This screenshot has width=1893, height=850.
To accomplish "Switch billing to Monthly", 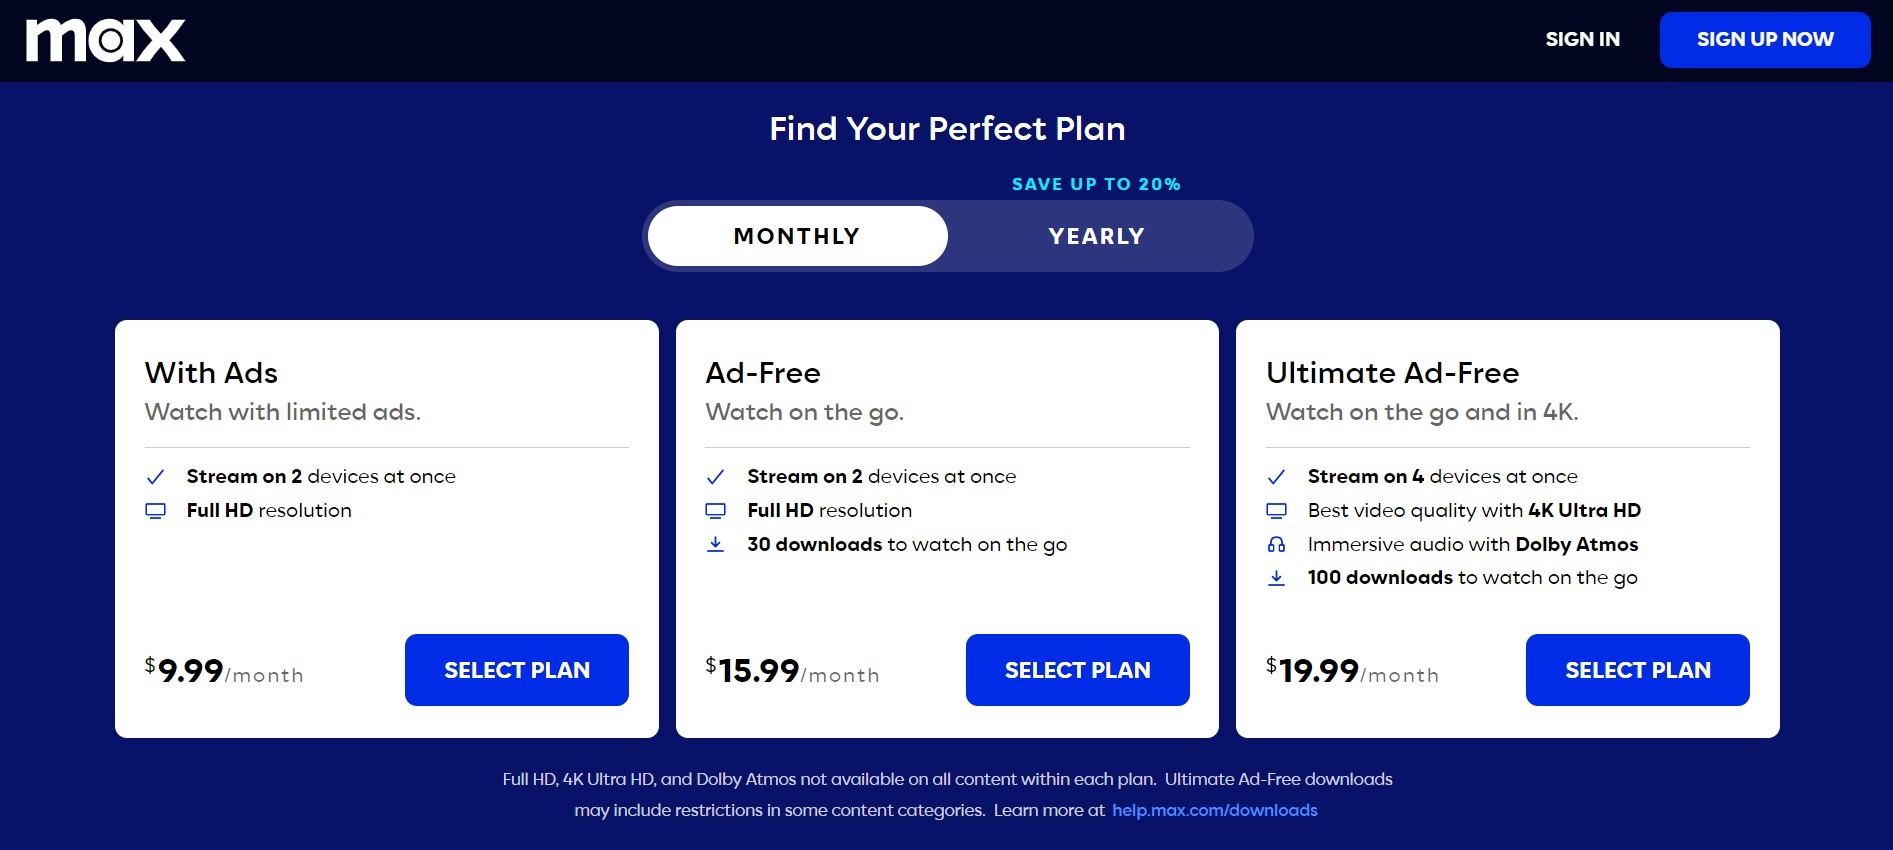I will (x=797, y=236).
